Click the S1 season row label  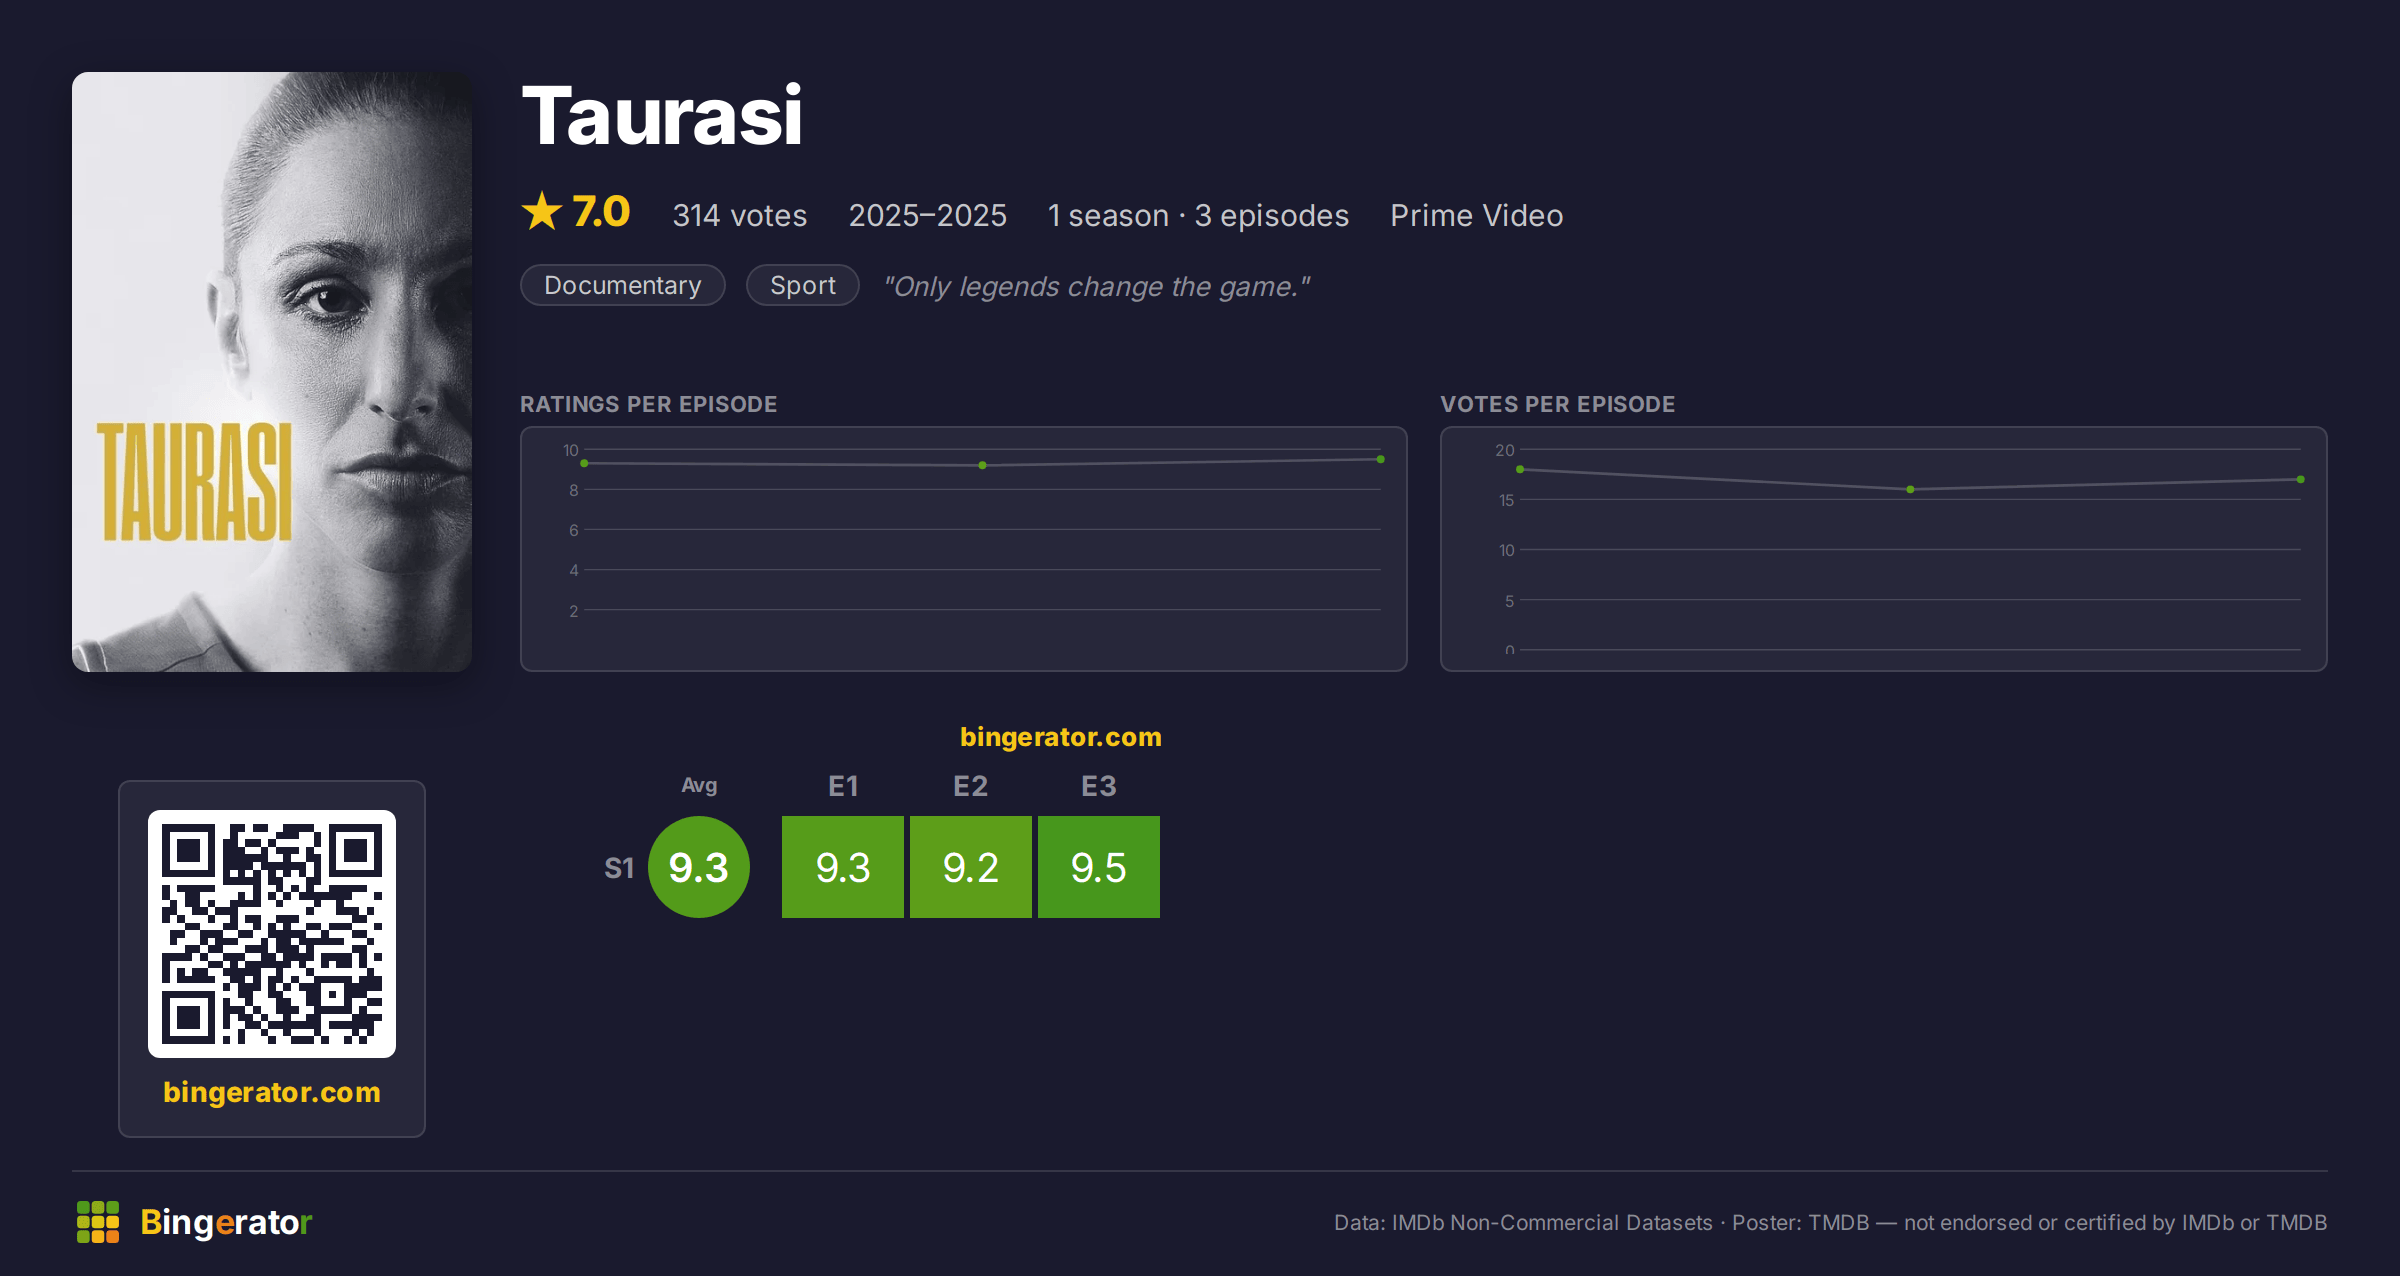(619, 868)
